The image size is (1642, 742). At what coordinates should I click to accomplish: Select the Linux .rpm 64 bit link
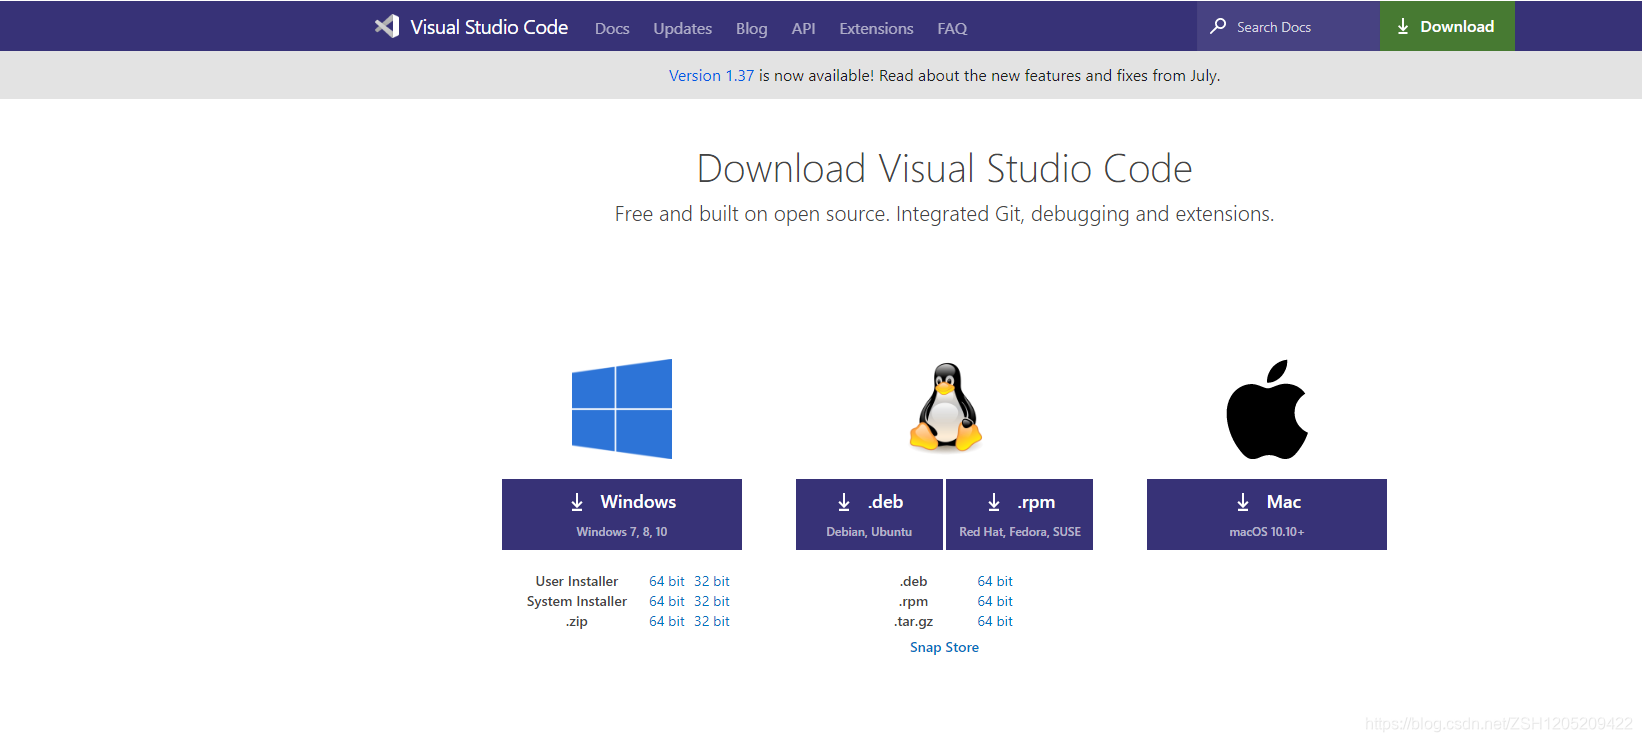pyautogui.click(x=995, y=601)
